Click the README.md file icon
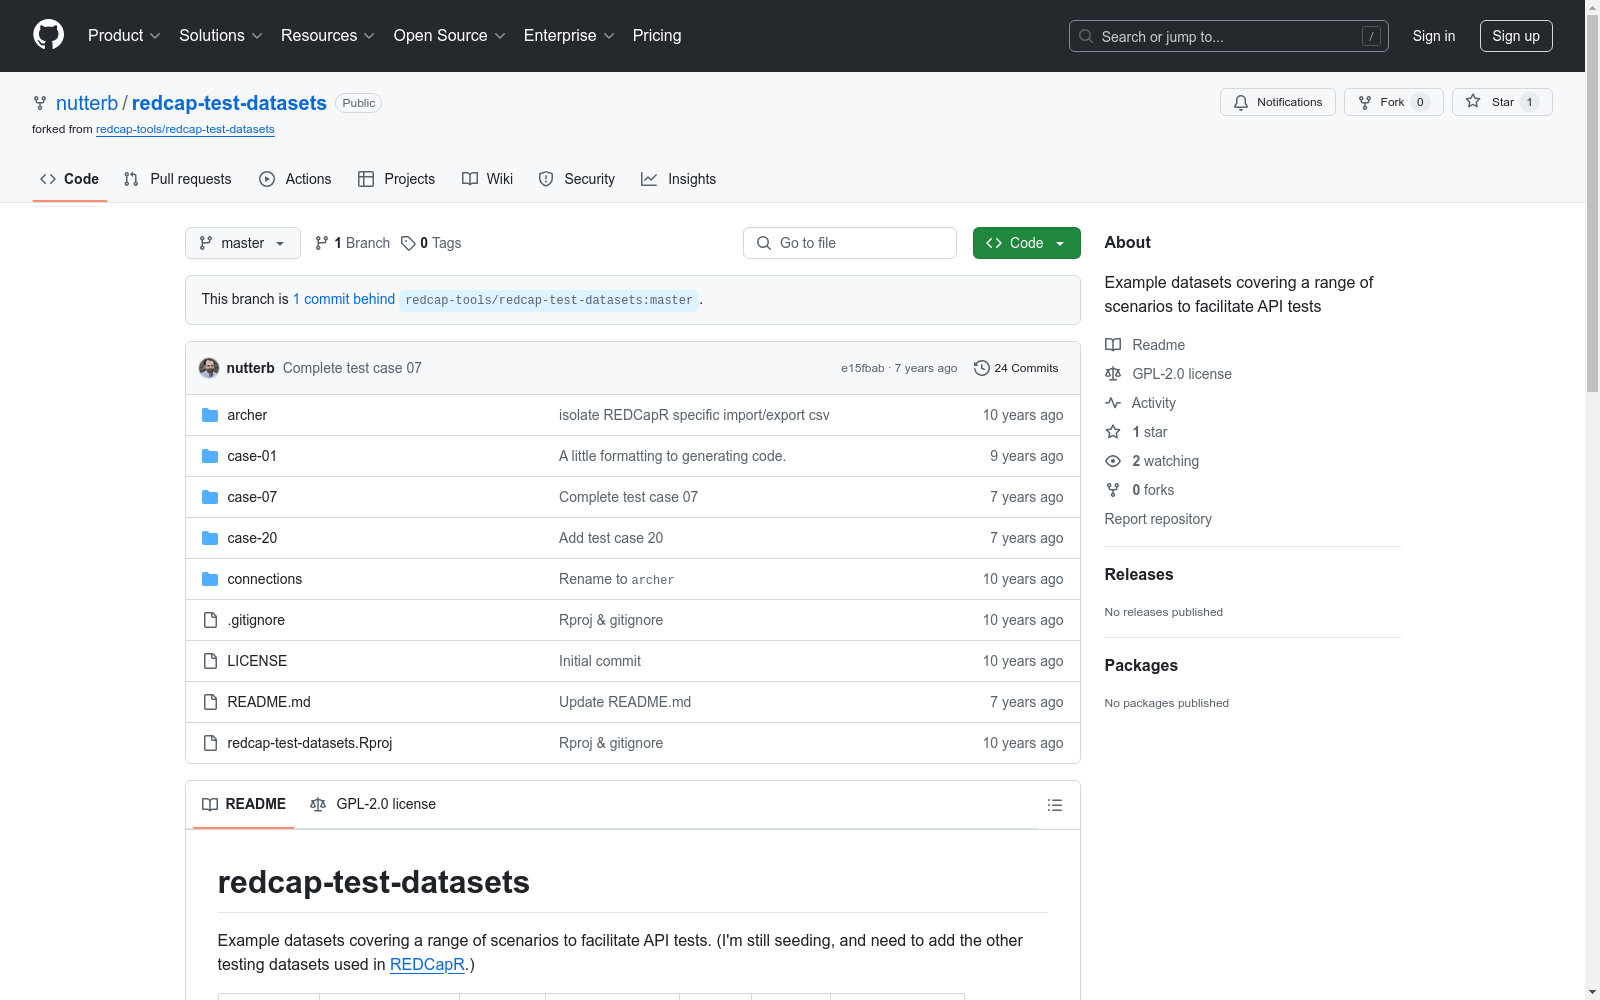 [210, 702]
